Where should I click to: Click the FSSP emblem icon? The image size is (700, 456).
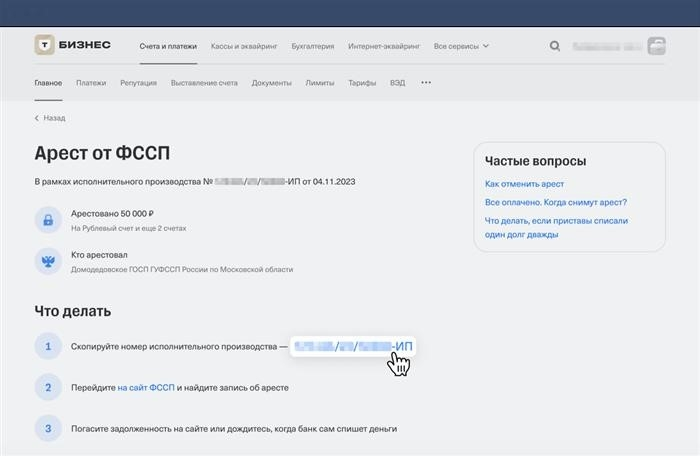coord(47,261)
